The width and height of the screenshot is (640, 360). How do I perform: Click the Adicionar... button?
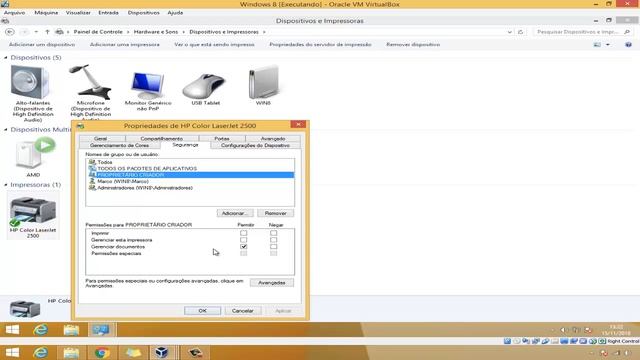pos(235,213)
